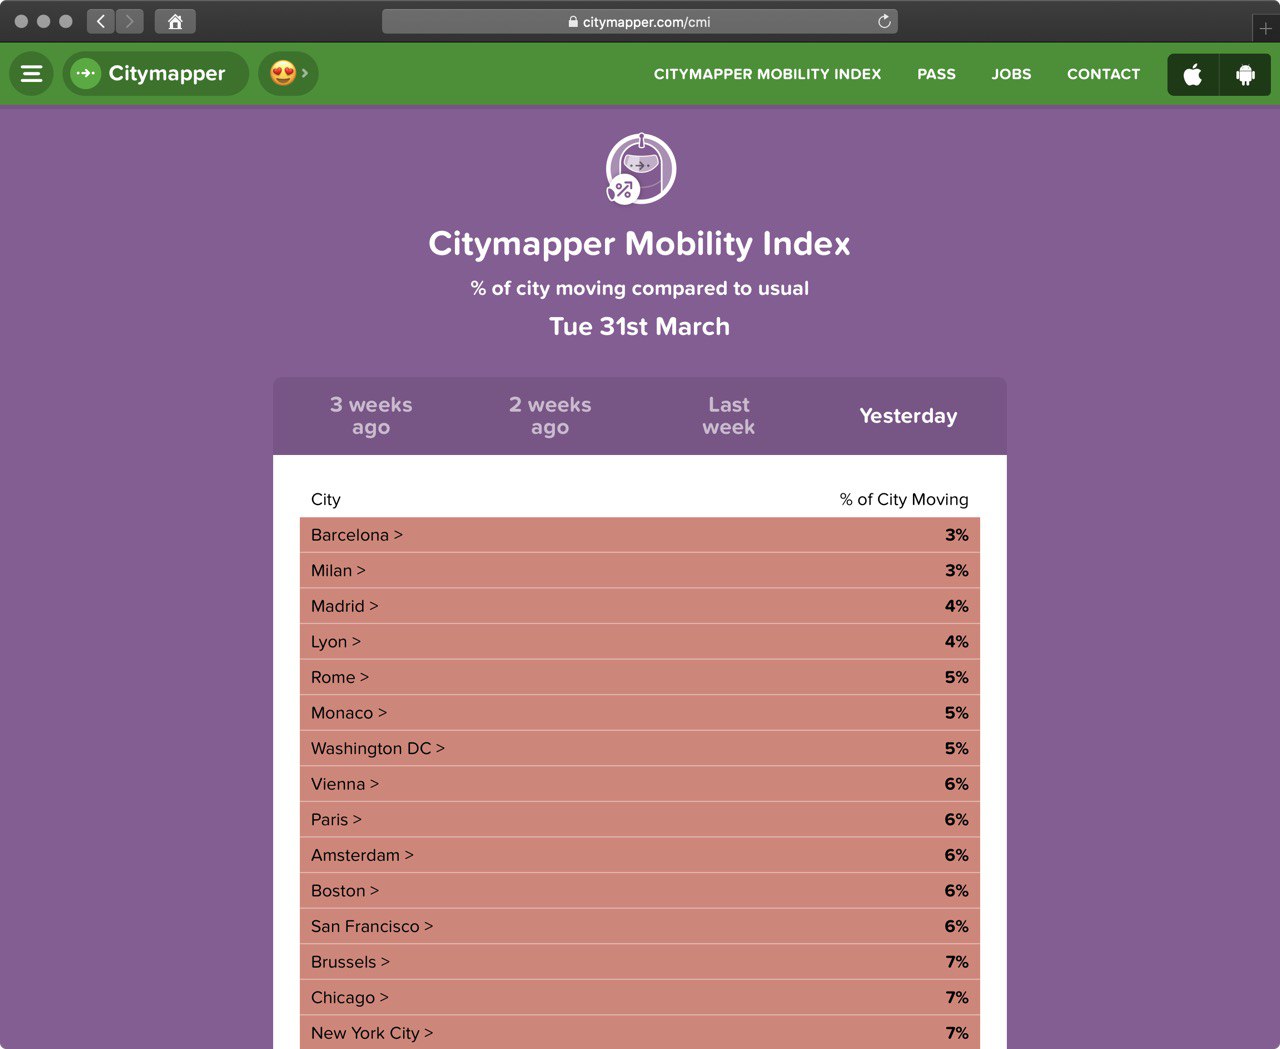The height and width of the screenshot is (1049, 1280).
Task: Click Barcelona's 3% value
Action: (x=957, y=535)
